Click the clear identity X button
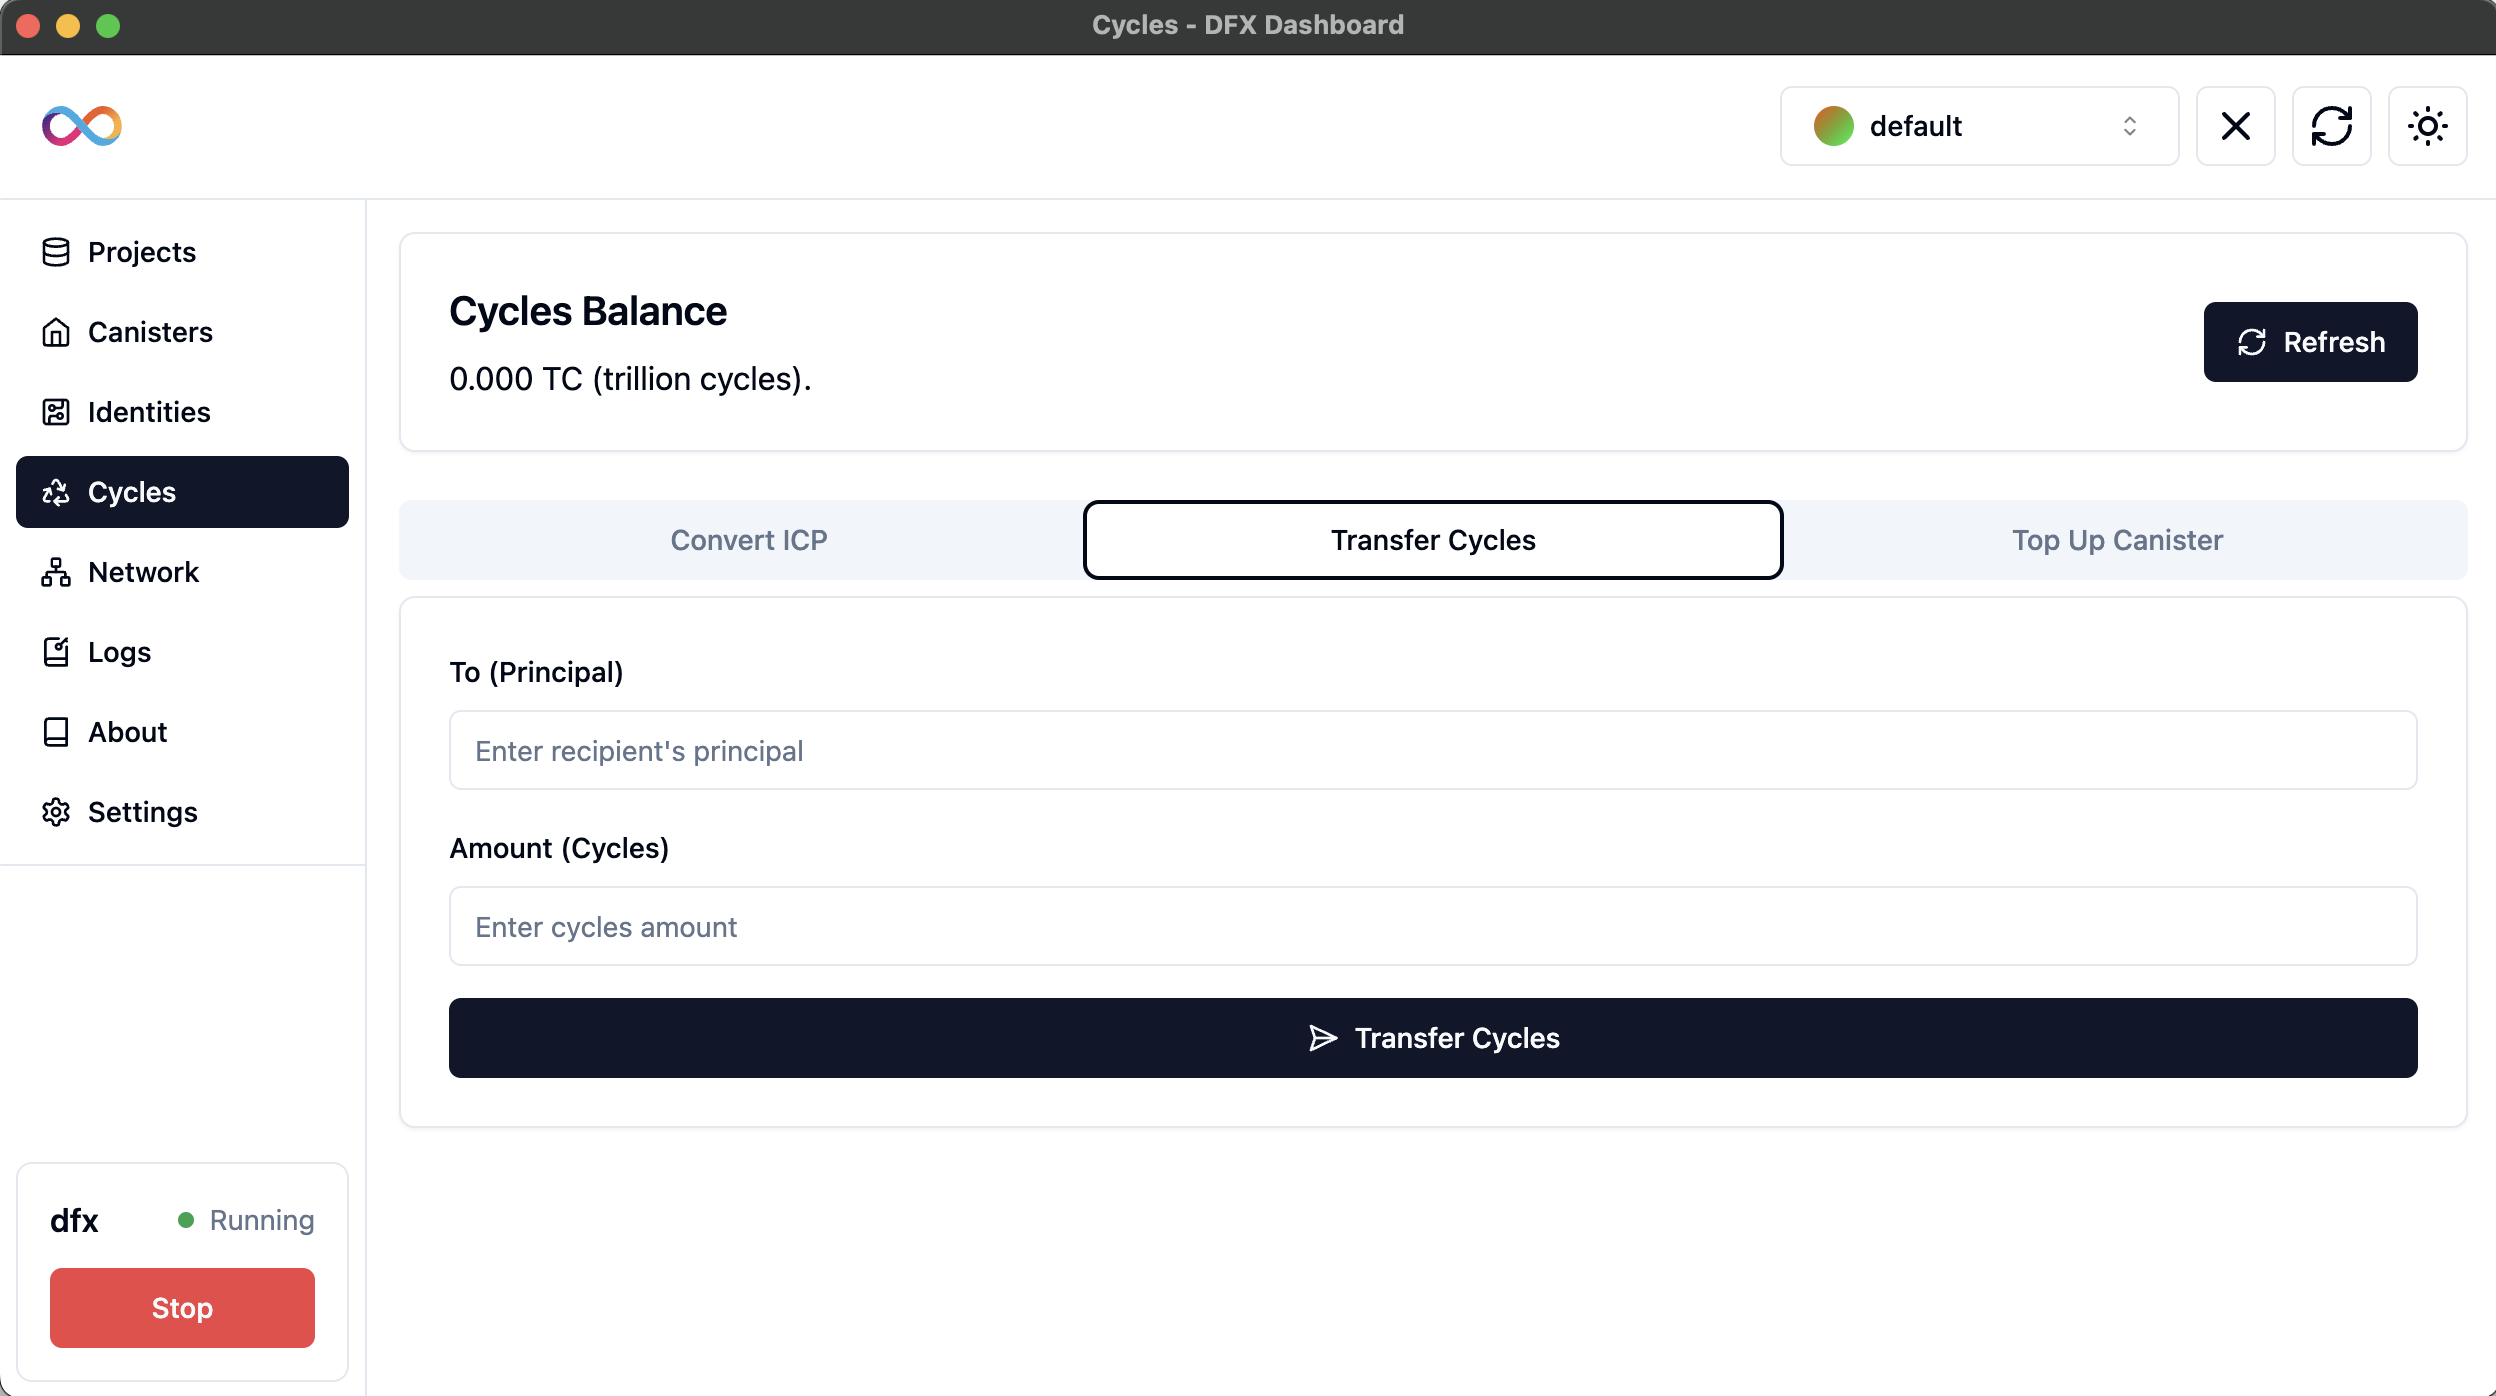Image resolution: width=2496 pixels, height=1396 pixels. tap(2235, 125)
